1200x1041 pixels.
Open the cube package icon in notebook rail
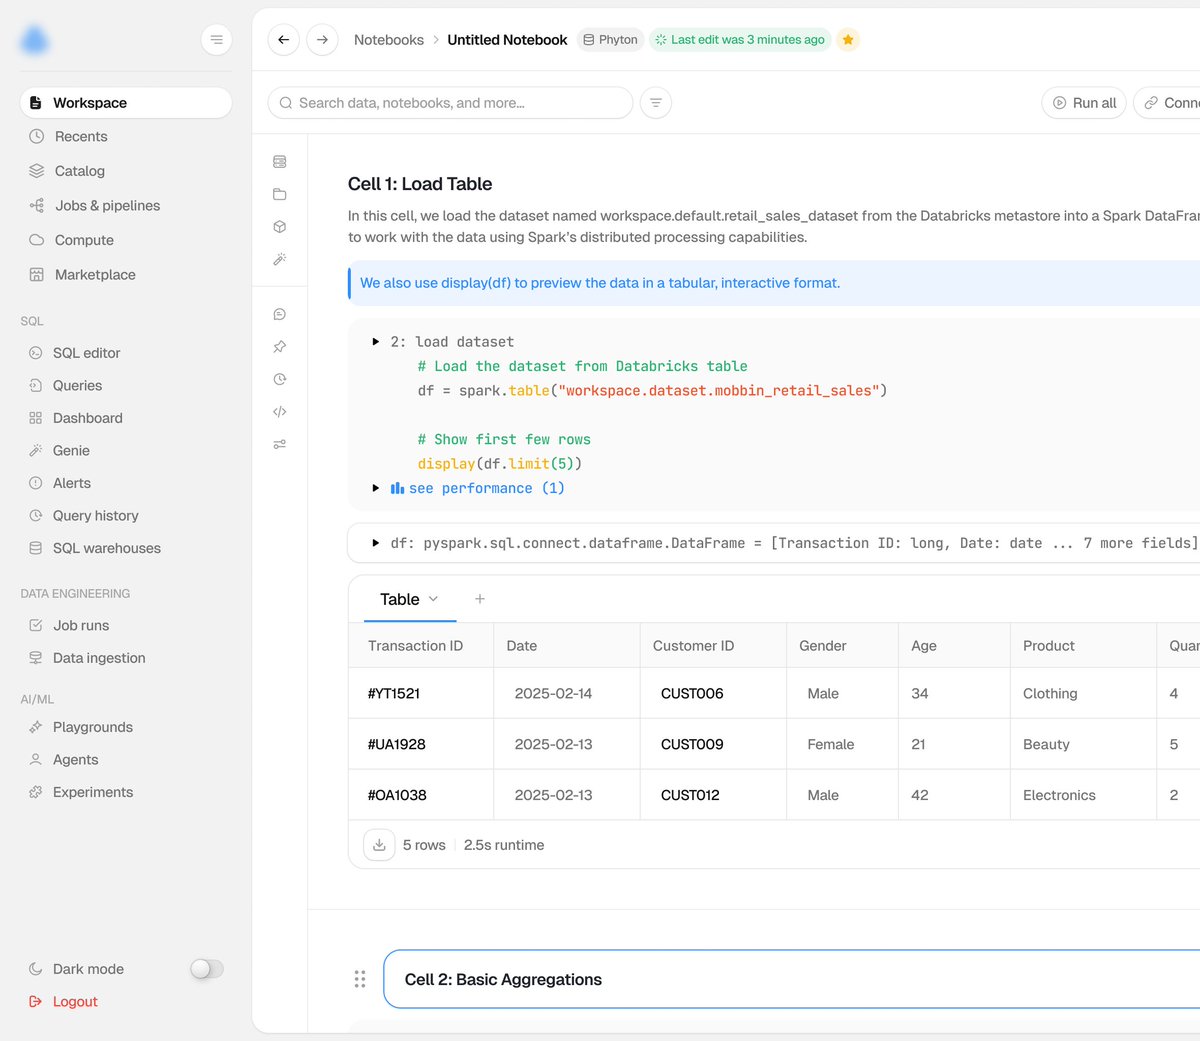coord(280,227)
